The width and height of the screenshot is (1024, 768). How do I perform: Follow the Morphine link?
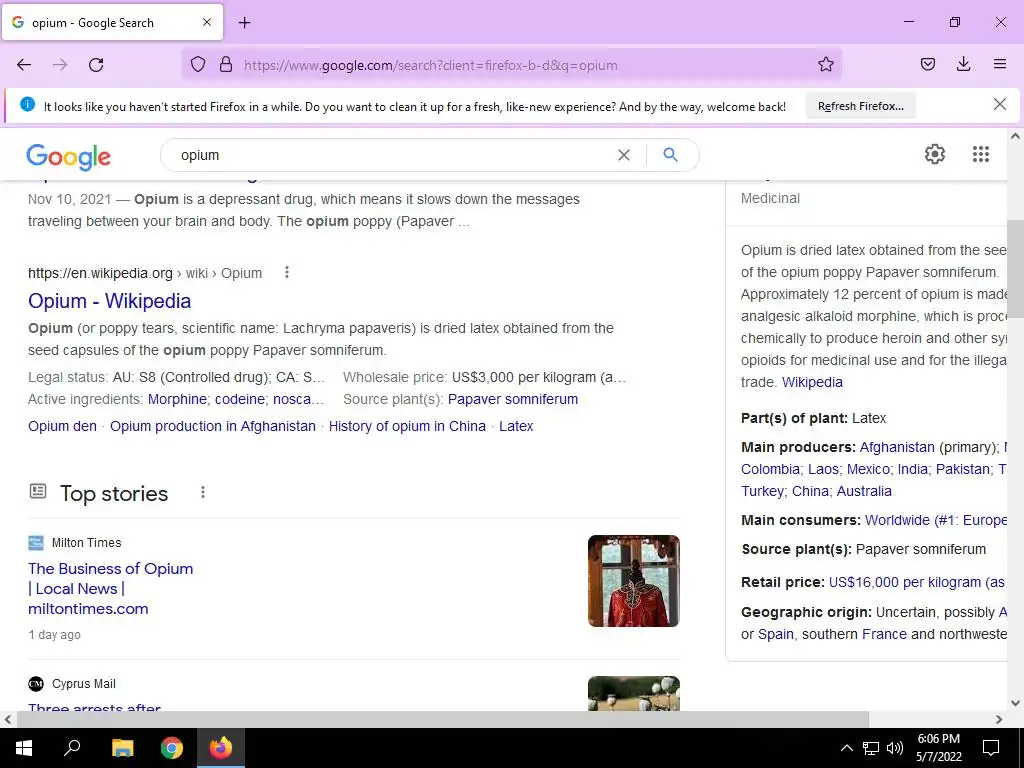[x=177, y=399]
